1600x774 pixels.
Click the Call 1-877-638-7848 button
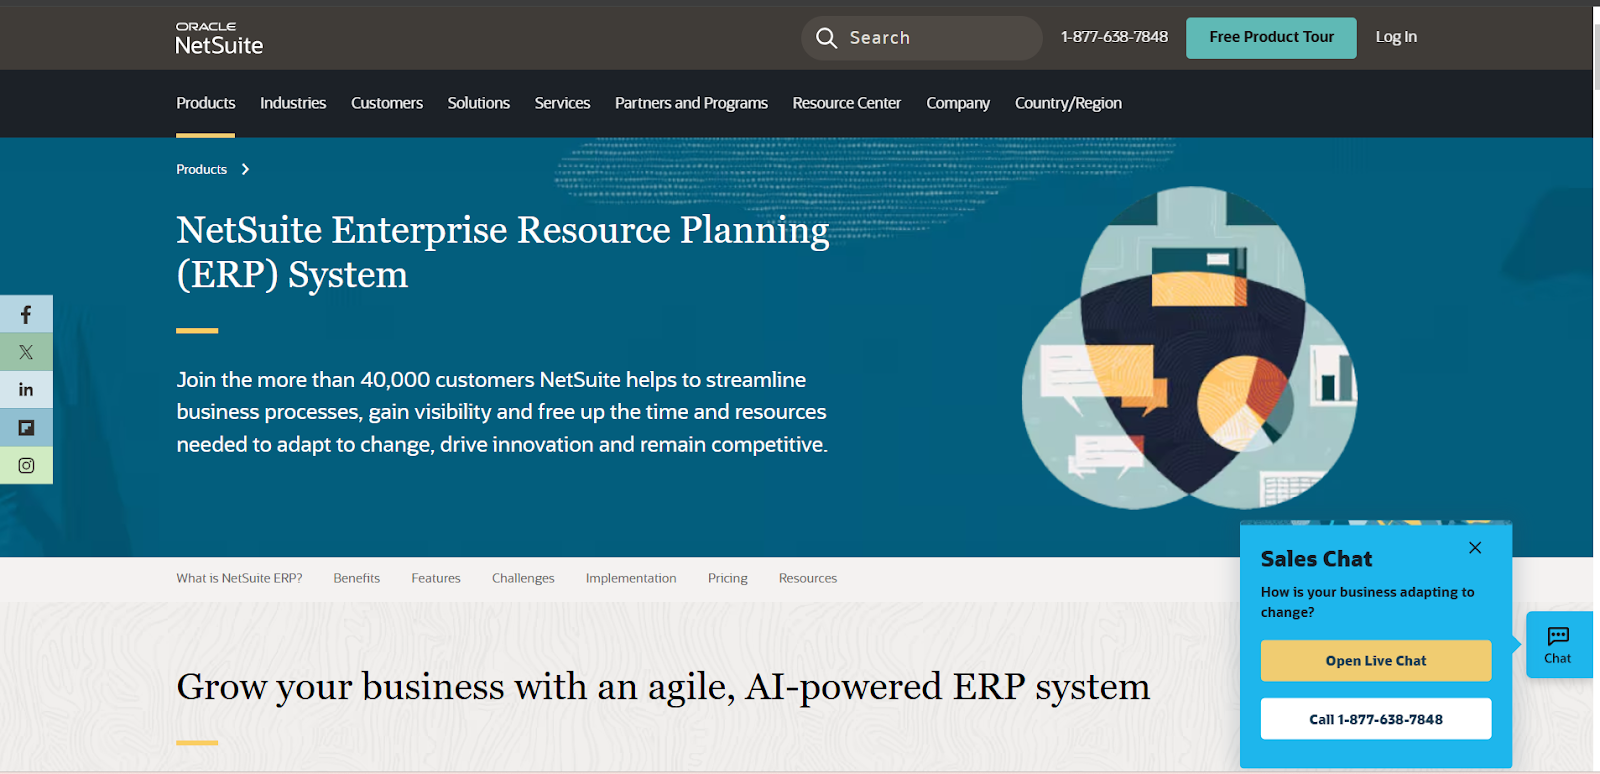(x=1376, y=719)
